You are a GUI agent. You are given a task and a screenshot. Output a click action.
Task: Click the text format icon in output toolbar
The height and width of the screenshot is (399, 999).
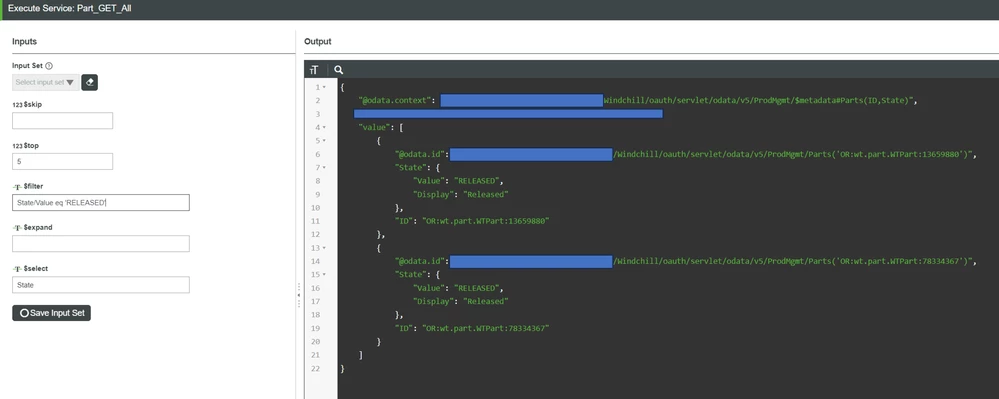click(313, 70)
